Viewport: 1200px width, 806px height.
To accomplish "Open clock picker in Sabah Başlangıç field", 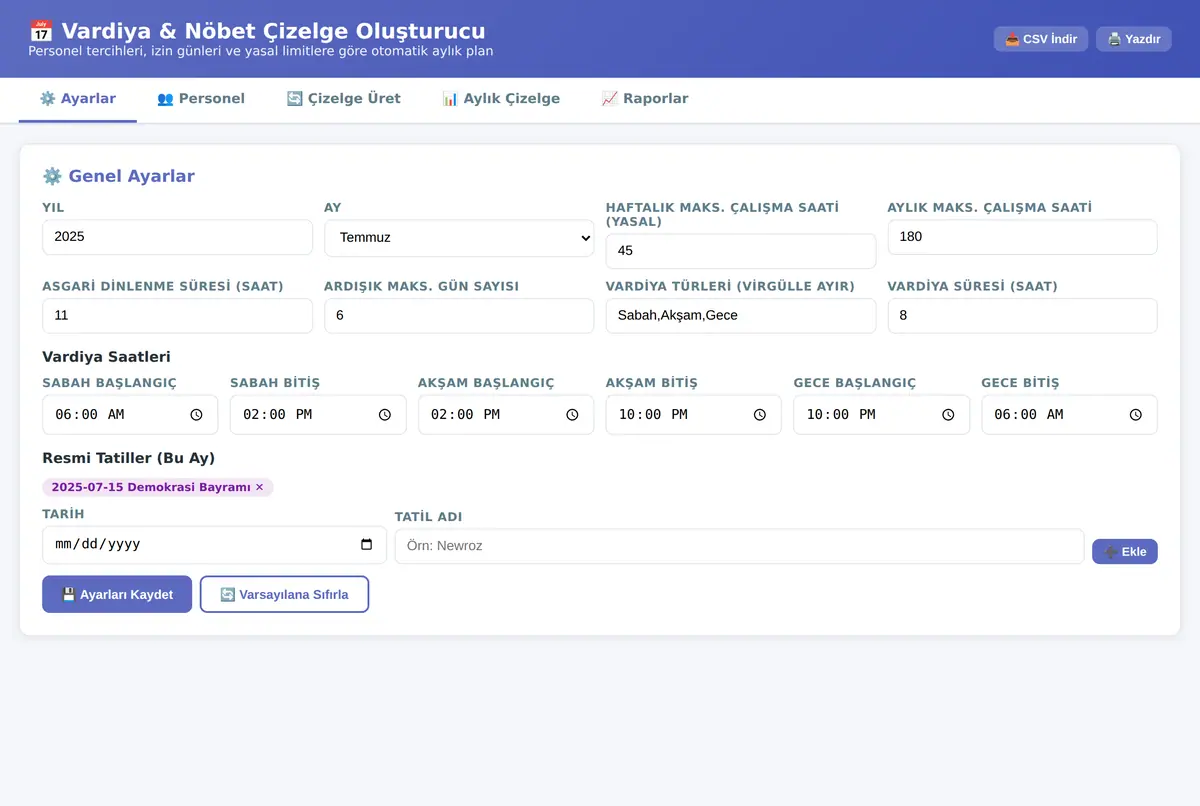I will coord(197,415).
